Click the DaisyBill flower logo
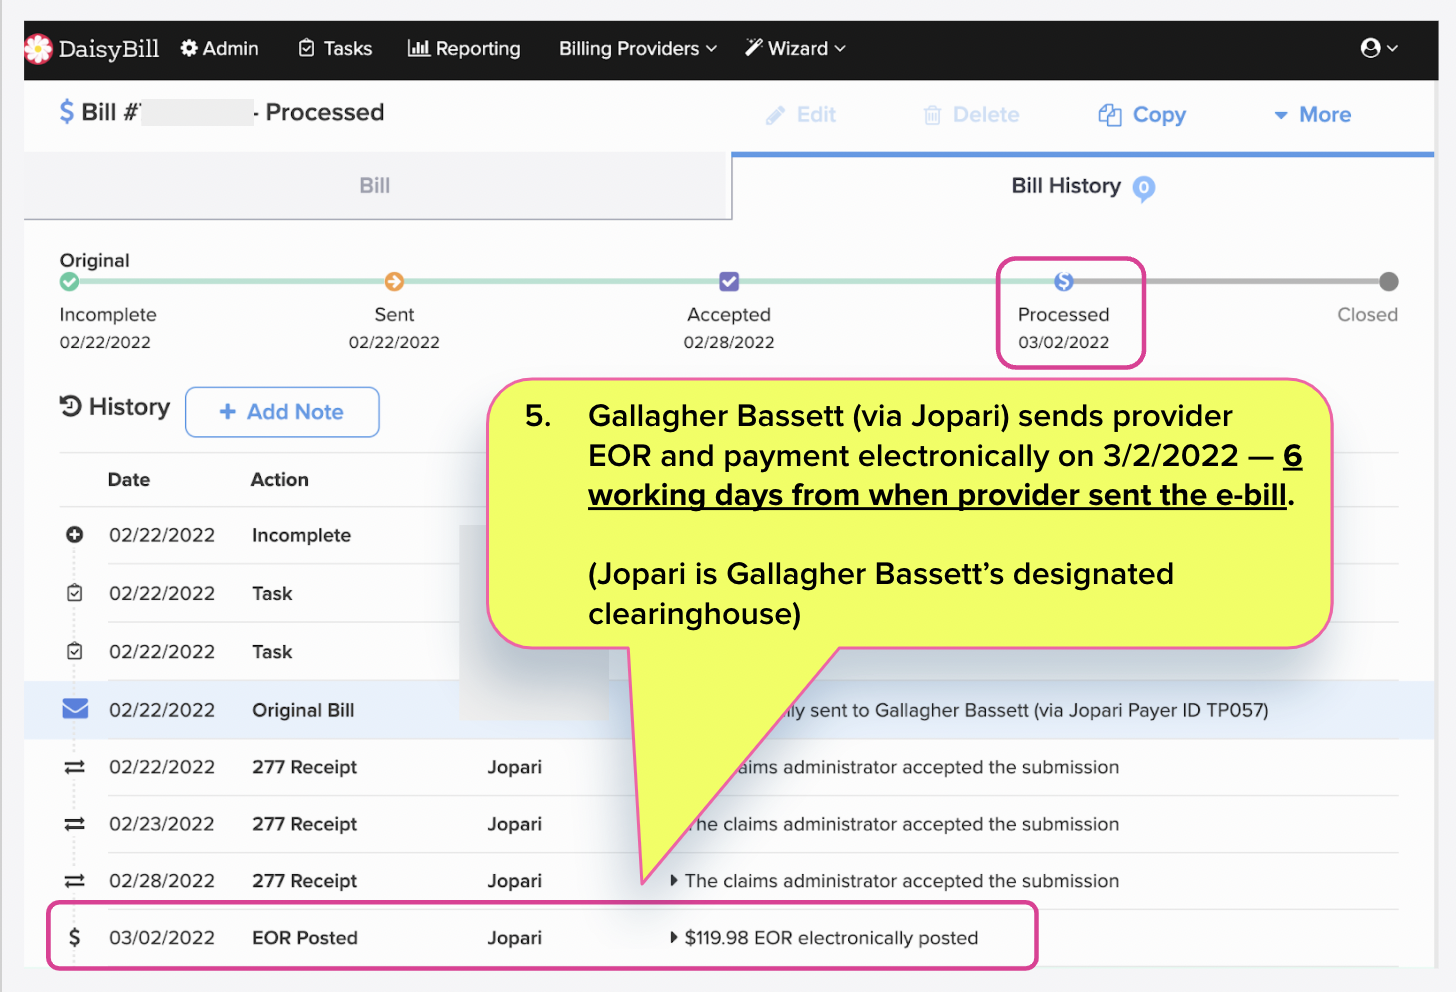1456x992 pixels. [x=39, y=49]
